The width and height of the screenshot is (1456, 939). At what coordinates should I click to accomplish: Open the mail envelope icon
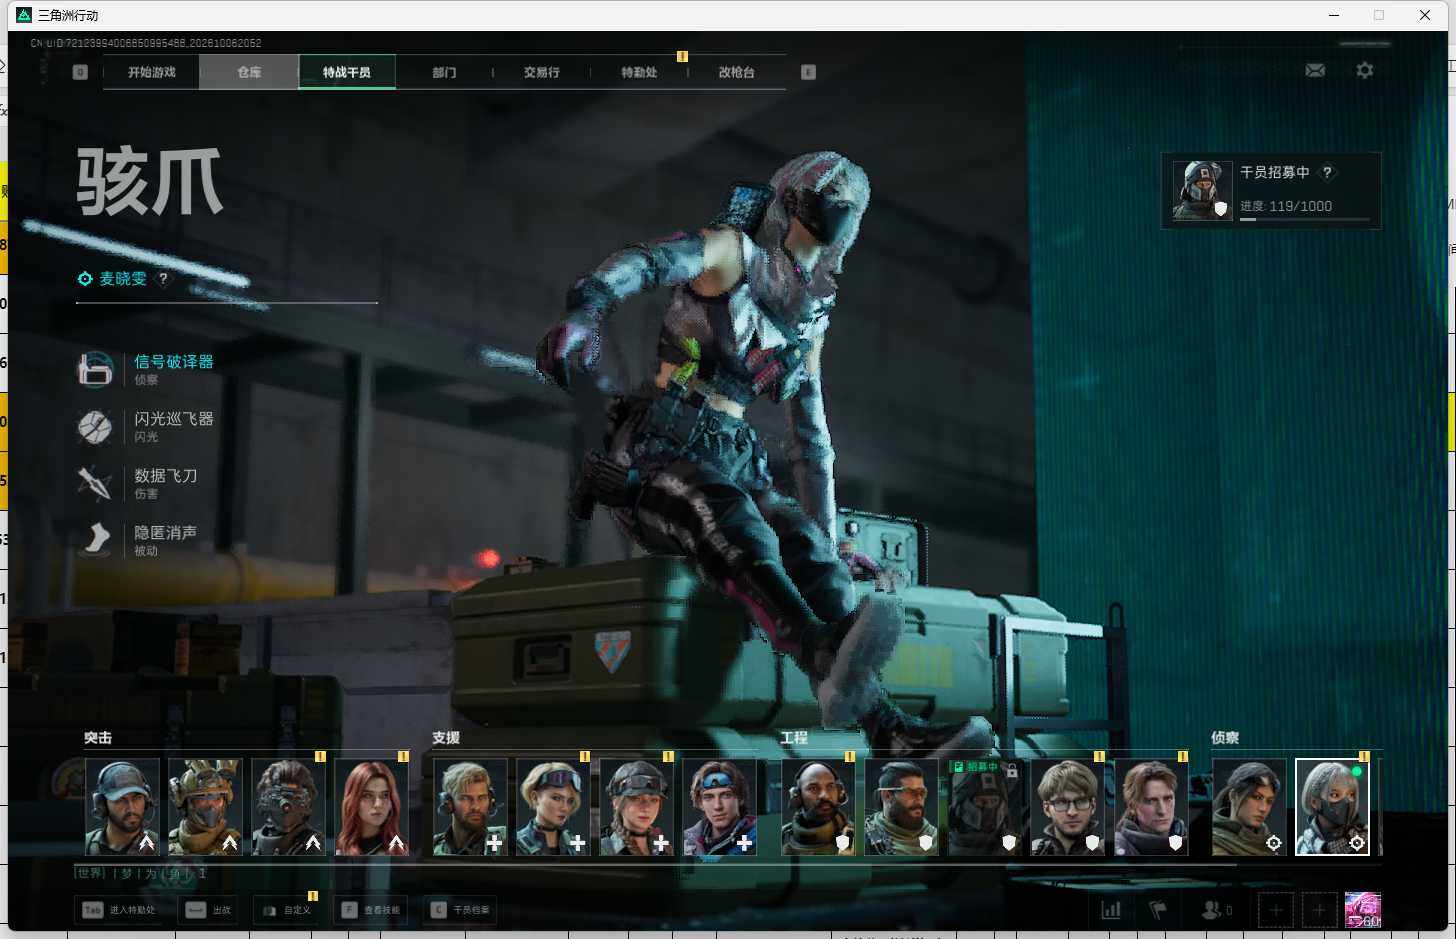click(1315, 70)
